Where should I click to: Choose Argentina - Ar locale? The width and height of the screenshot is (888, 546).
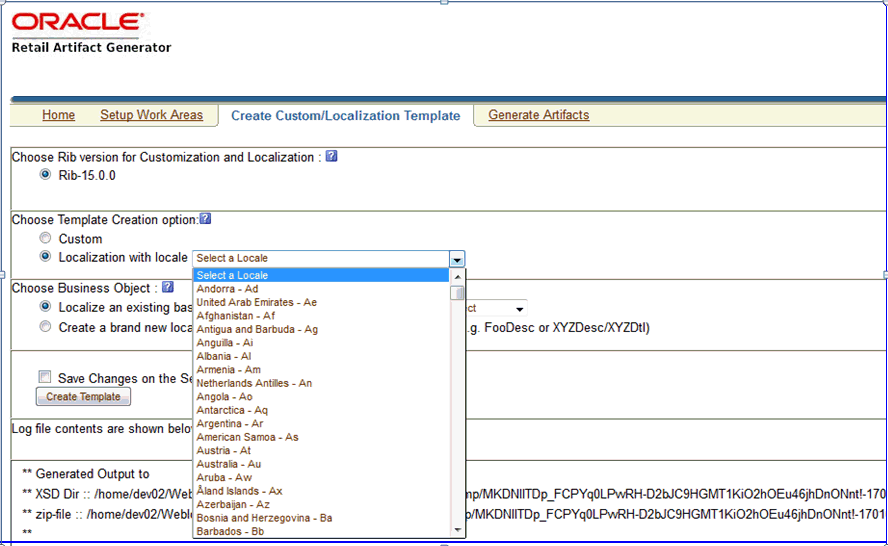pyautogui.click(x=321, y=424)
